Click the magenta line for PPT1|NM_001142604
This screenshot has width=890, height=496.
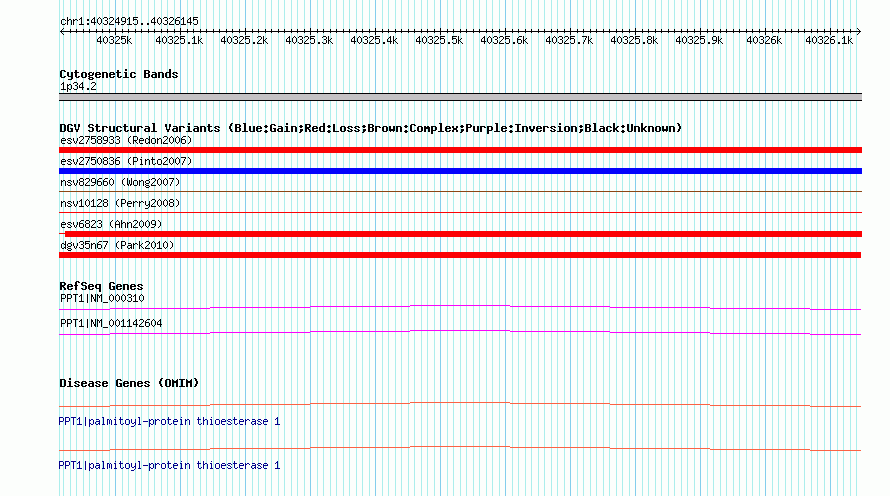click(460, 333)
